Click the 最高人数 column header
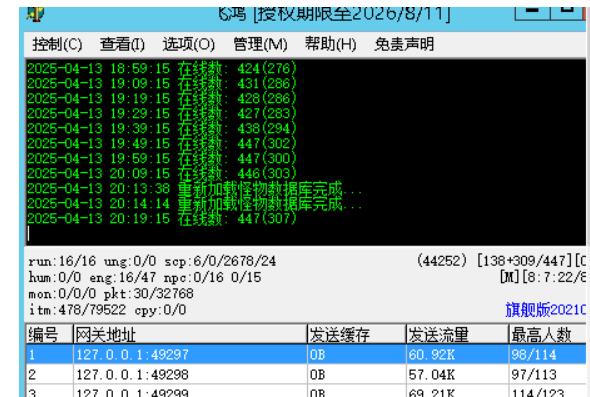Viewport: 590px width, 397px height. (x=547, y=334)
